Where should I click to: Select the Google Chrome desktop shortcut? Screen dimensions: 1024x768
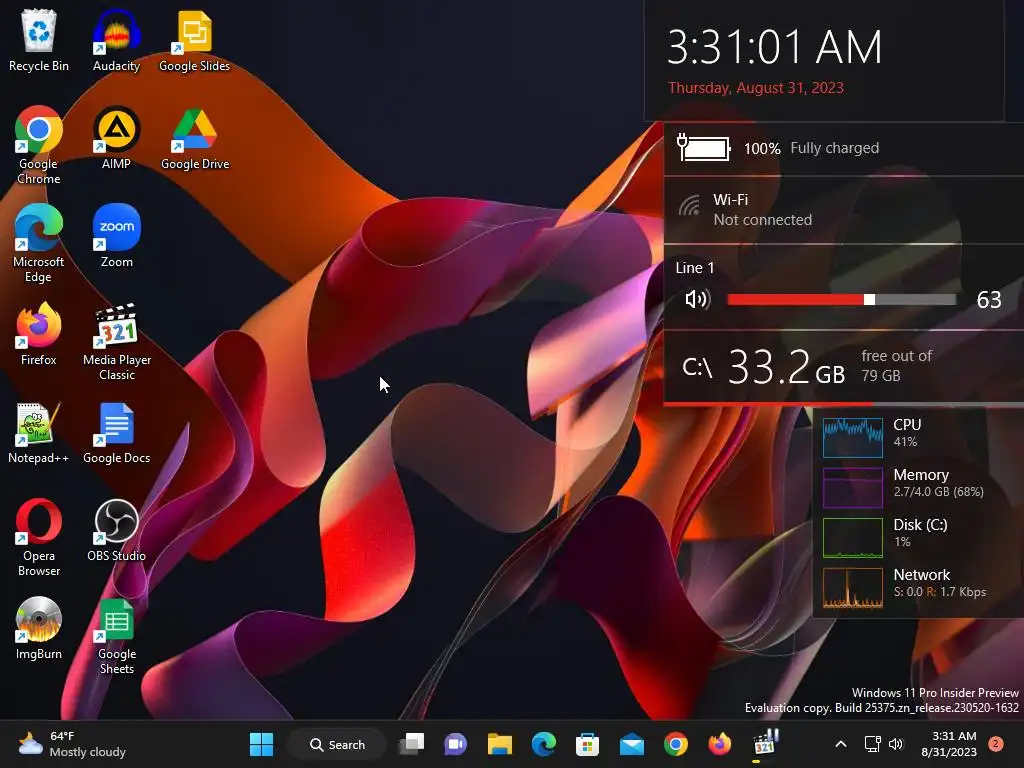pyautogui.click(x=39, y=145)
